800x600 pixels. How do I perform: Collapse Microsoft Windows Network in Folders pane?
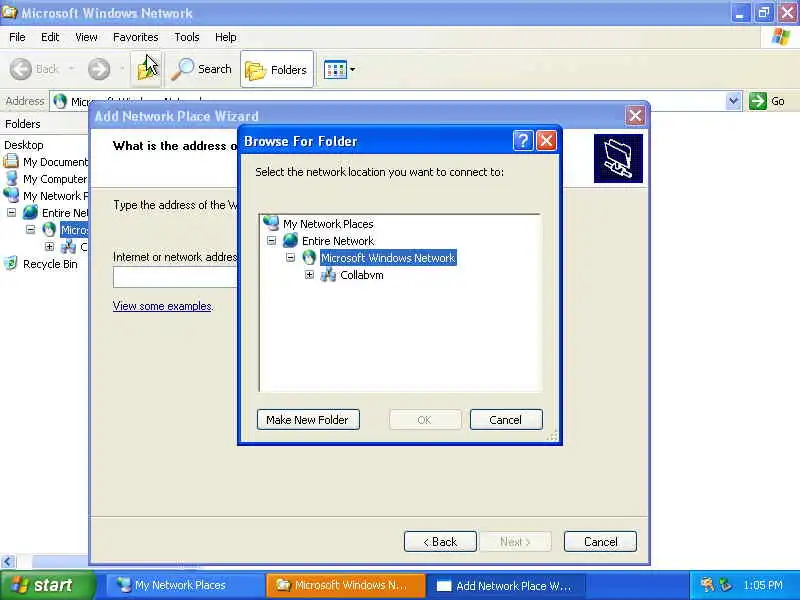30,230
